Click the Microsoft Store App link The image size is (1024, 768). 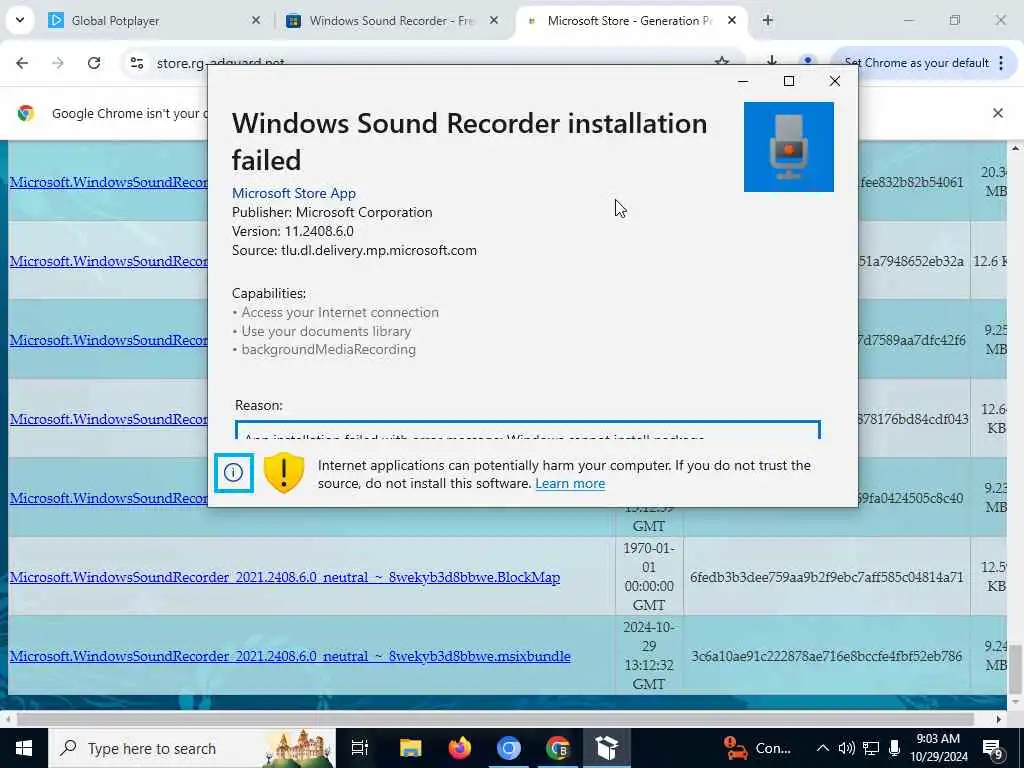294,193
